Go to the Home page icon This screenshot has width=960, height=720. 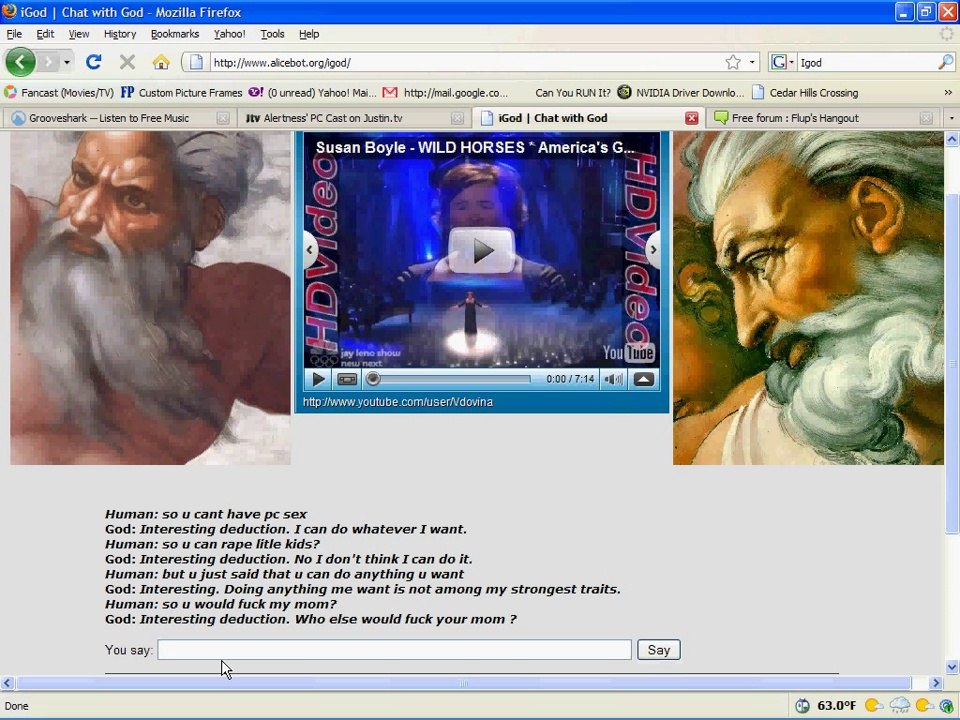[161, 62]
